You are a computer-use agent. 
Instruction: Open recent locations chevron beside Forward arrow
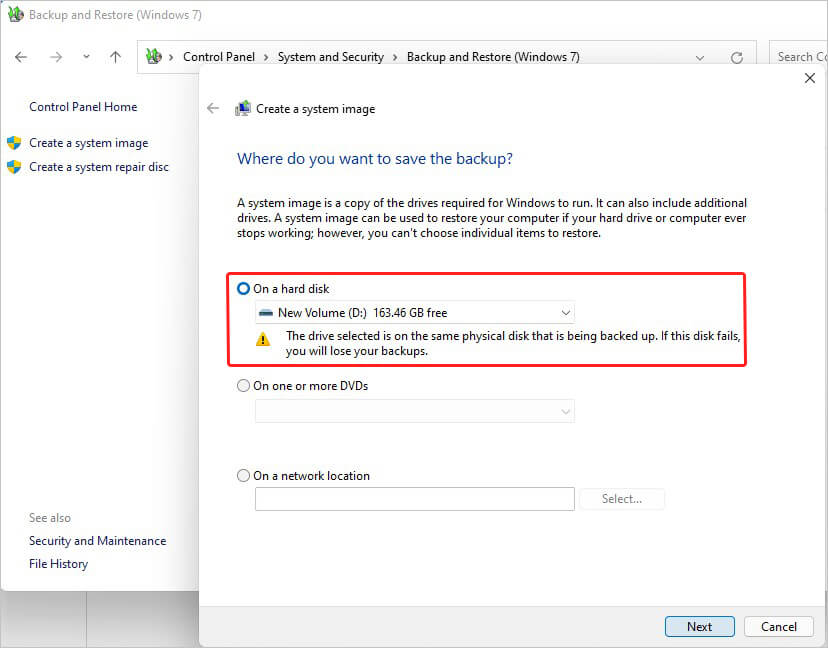[x=86, y=57]
